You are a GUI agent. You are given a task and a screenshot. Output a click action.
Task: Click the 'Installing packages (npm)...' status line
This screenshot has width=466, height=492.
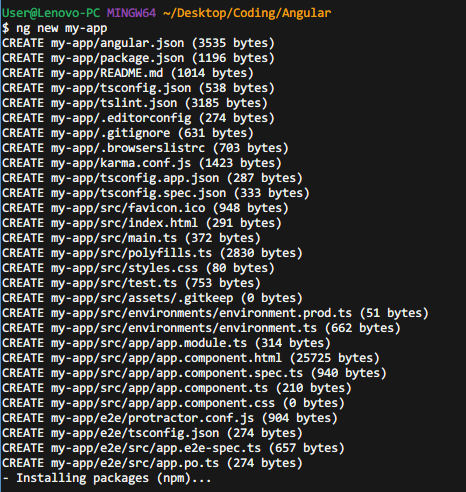pyautogui.click(x=107, y=478)
